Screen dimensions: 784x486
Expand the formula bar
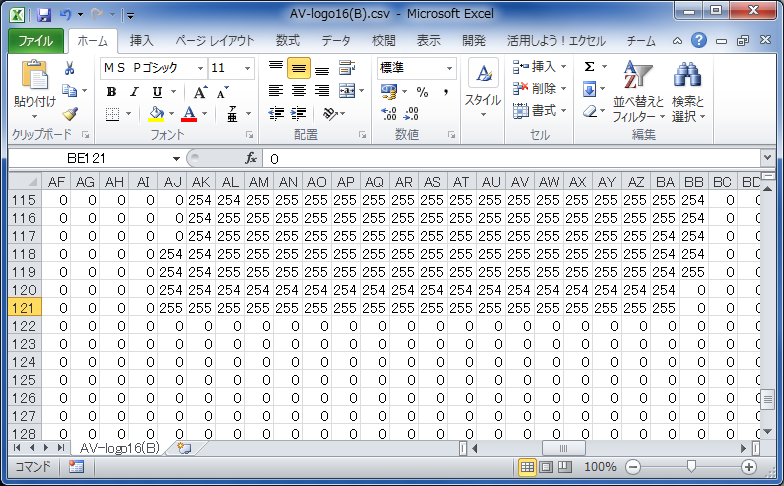tap(767, 158)
